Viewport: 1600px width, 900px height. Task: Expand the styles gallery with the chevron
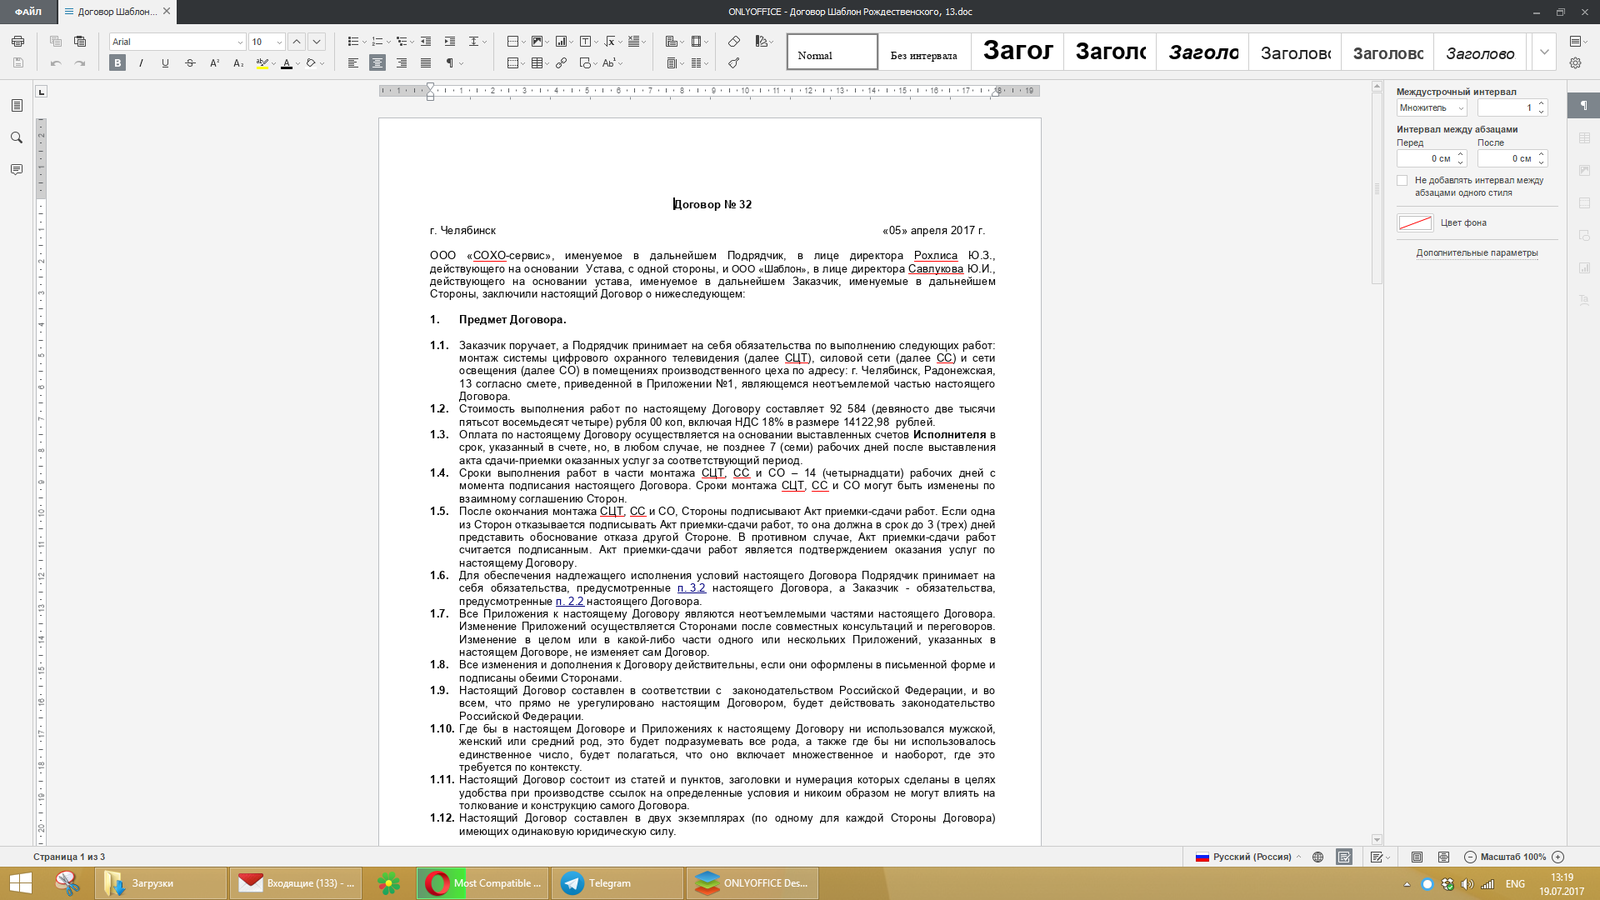point(1544,52)
